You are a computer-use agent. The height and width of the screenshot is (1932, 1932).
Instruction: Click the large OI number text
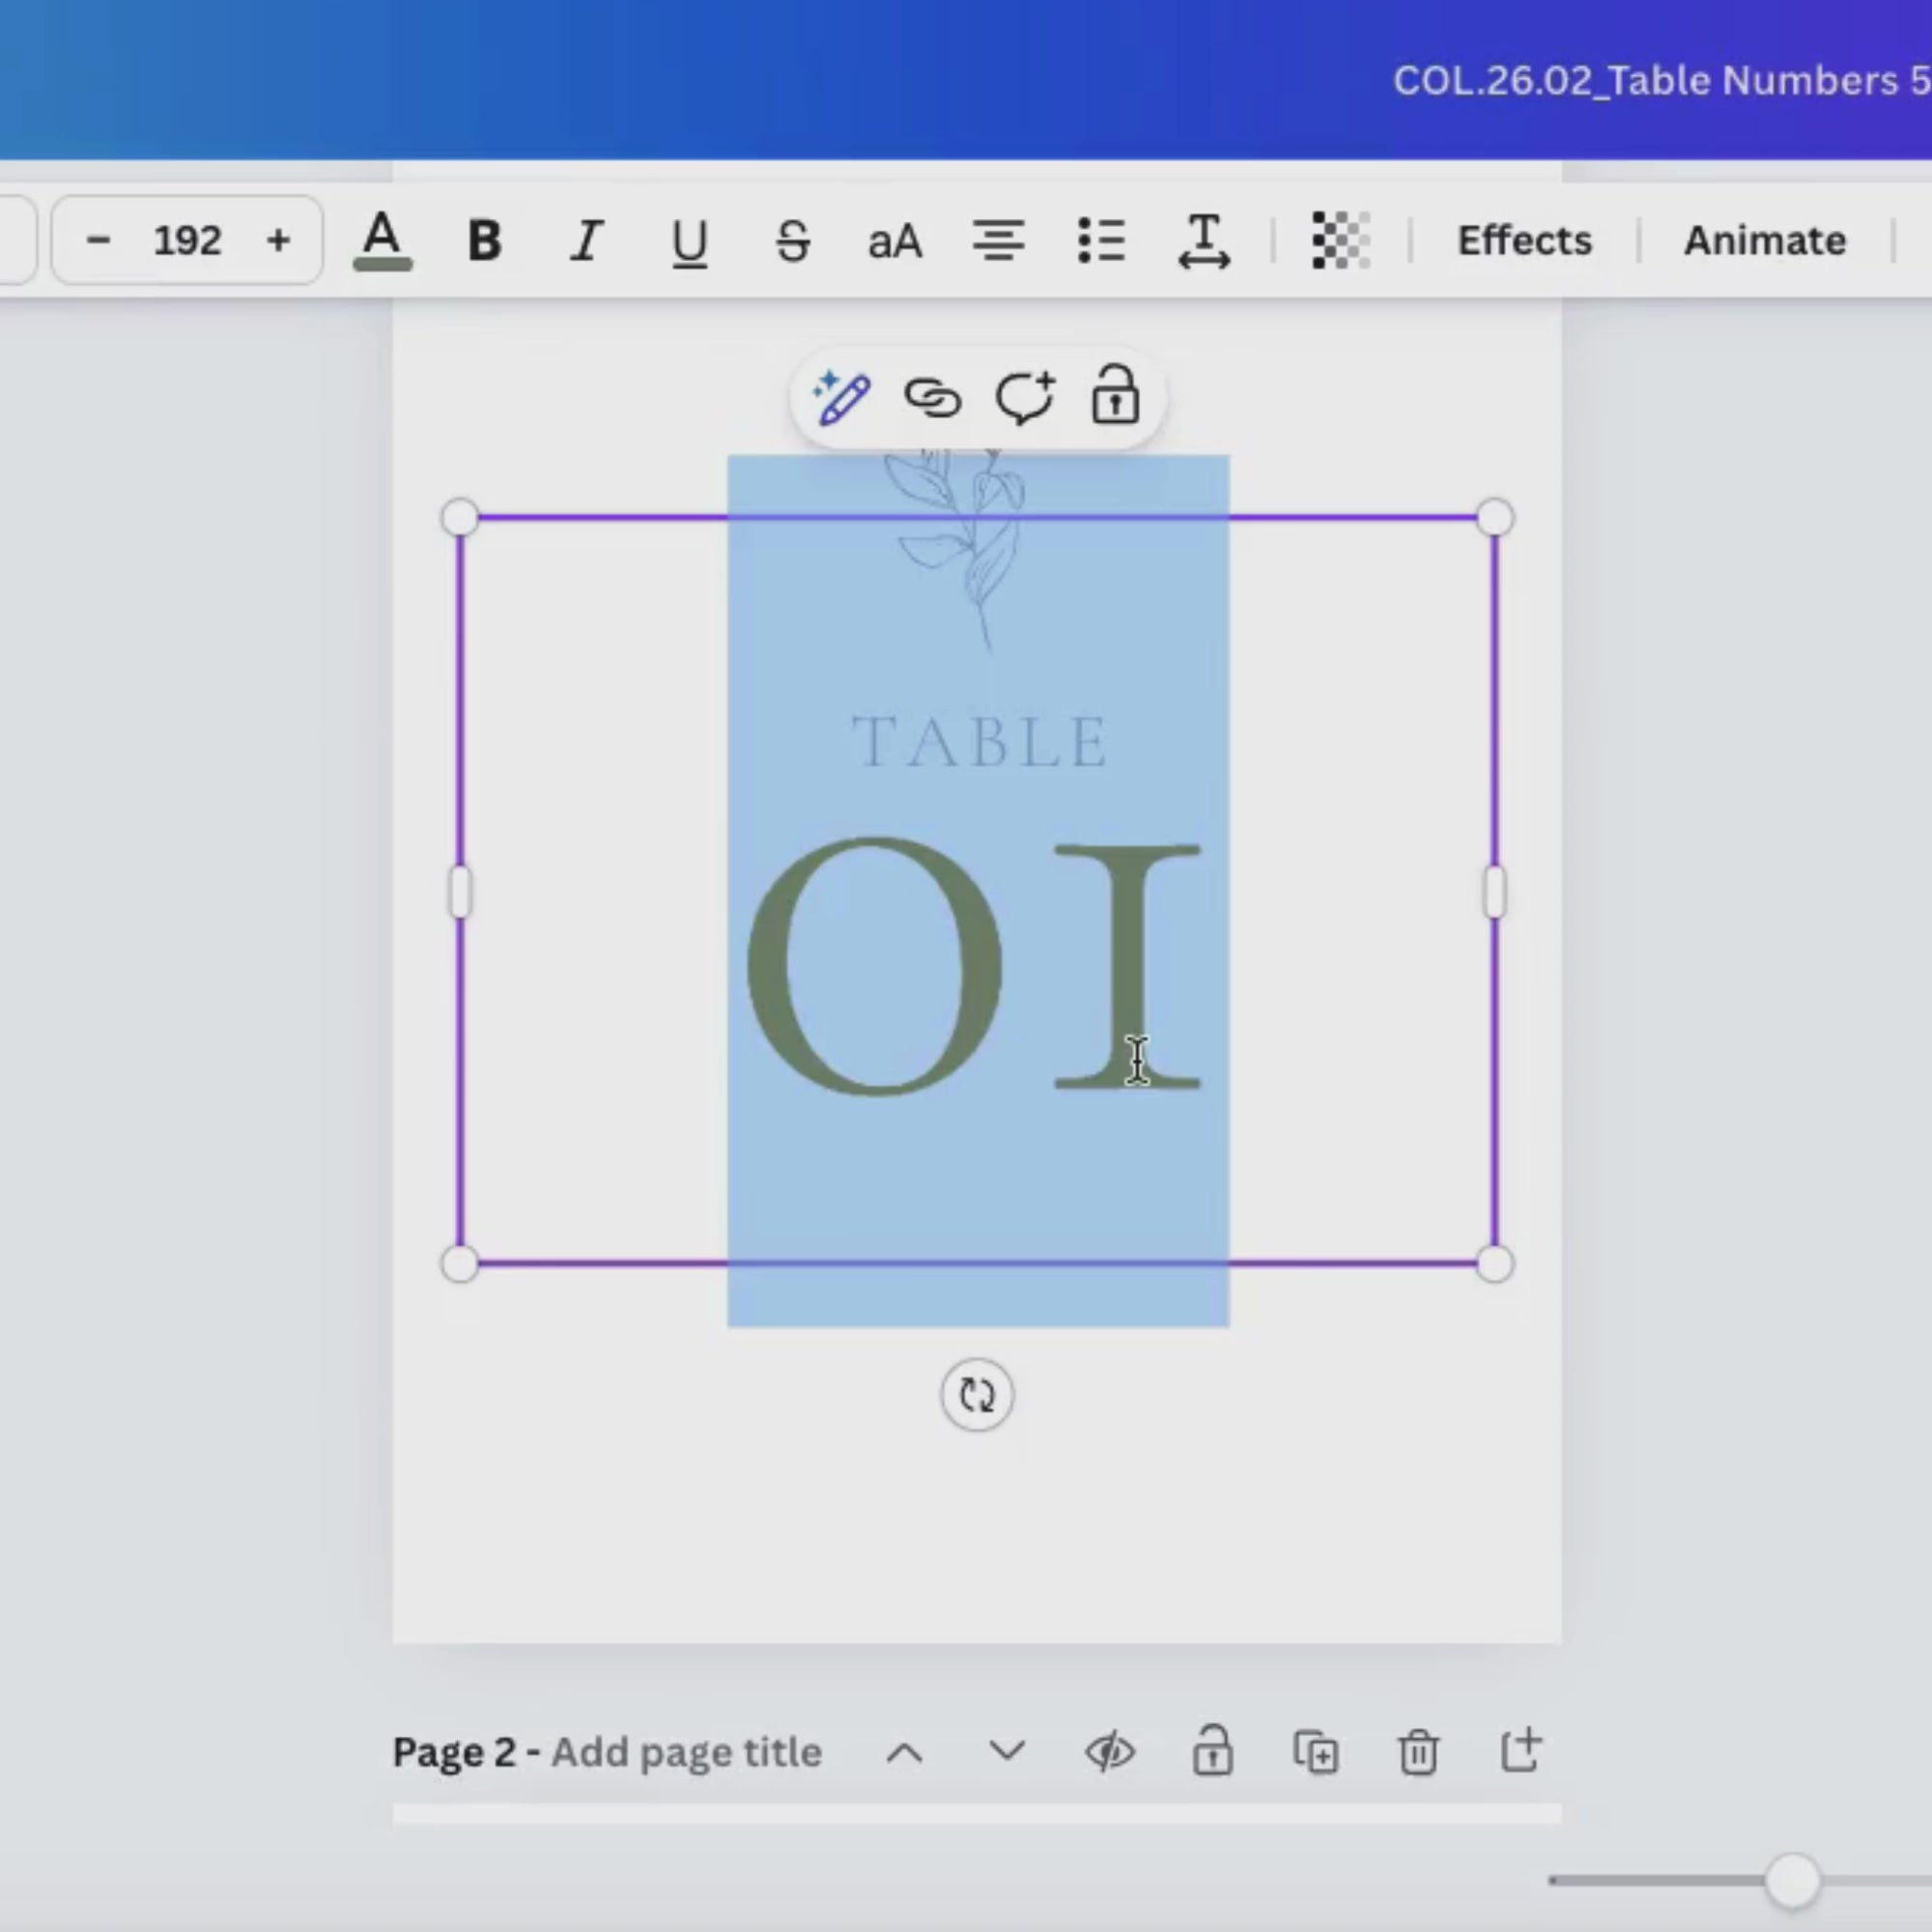pyautogui.click(x=975, y=966)
